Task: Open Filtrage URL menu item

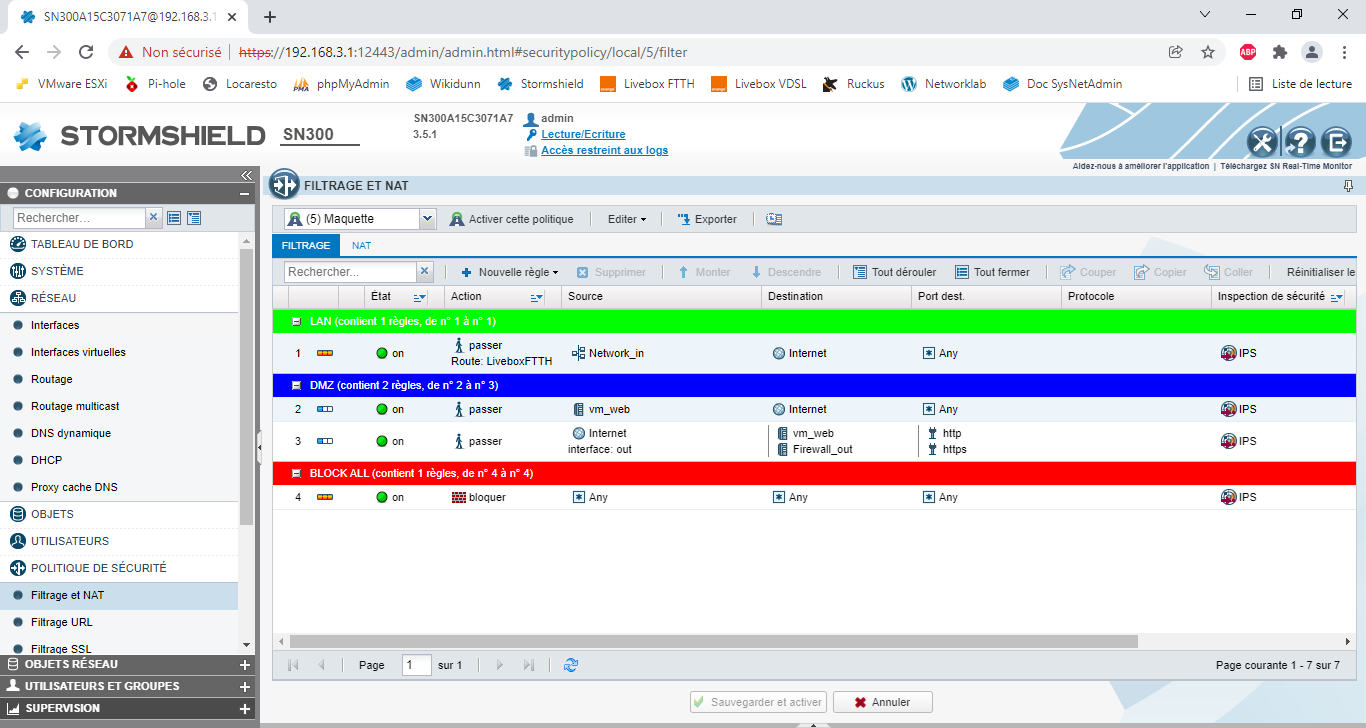Action: click(x=62, y=622)
